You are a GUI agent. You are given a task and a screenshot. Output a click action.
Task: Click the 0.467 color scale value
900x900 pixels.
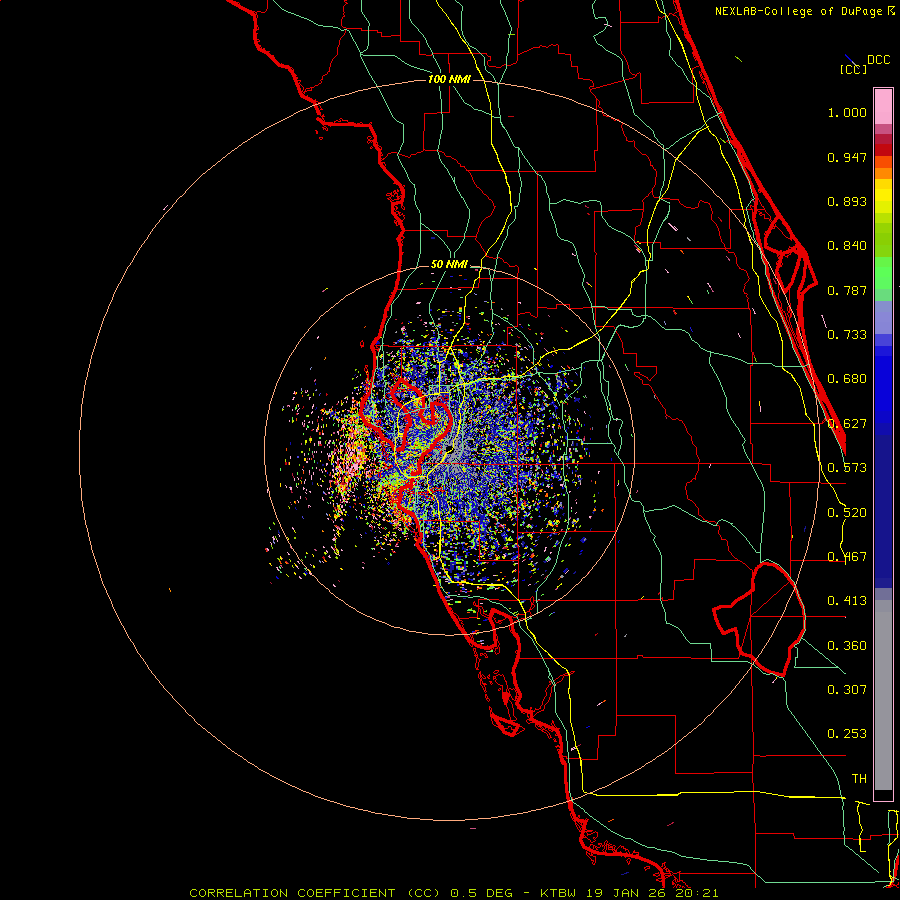pos(847,557)
